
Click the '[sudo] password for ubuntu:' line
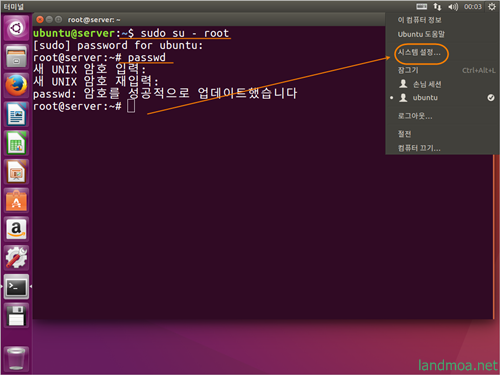point(118,45)
